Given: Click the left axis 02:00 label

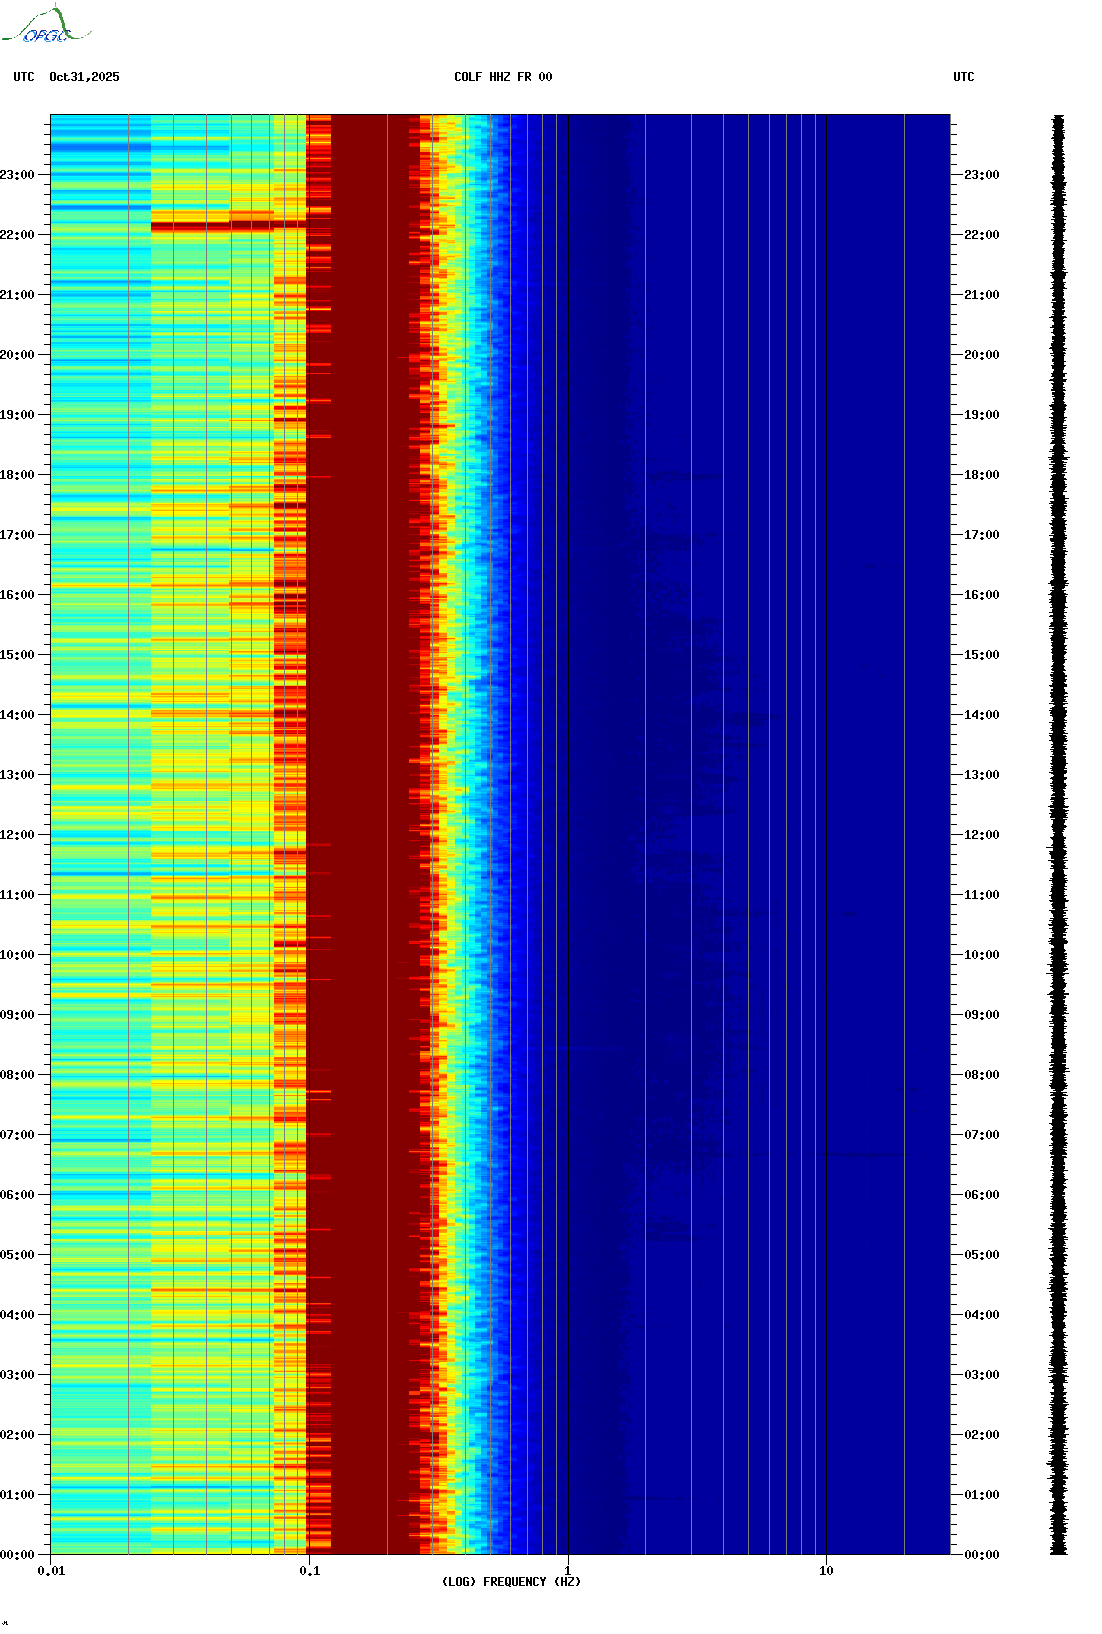Looking at the screenshot, I should [17, 1435].
